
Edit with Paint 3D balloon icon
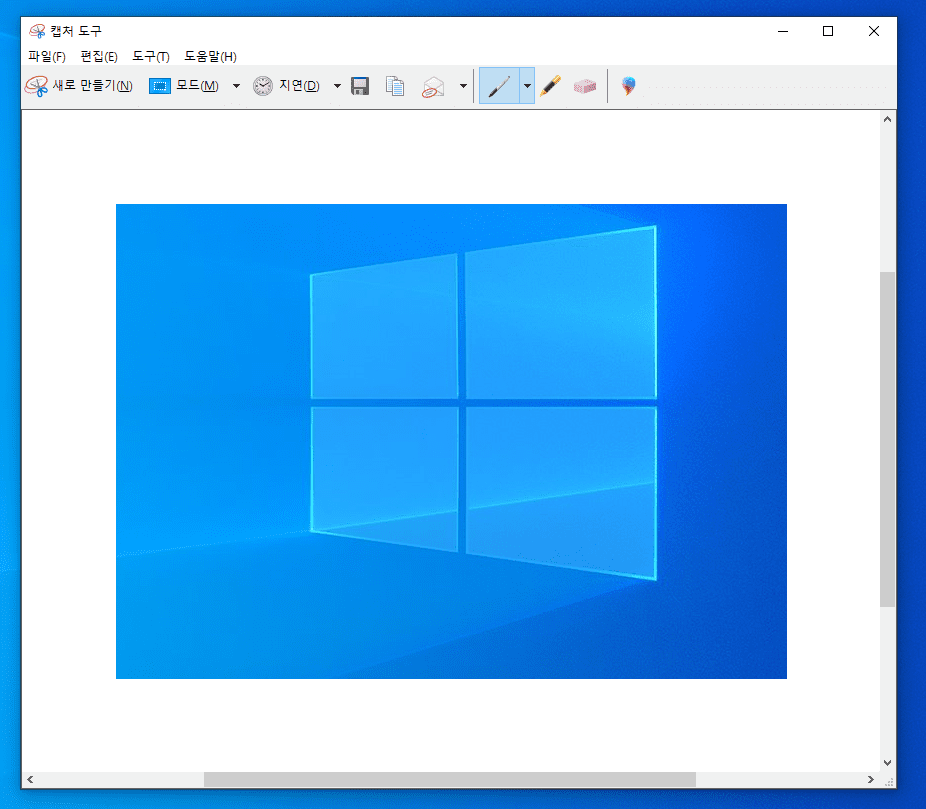tap(628, 86)
